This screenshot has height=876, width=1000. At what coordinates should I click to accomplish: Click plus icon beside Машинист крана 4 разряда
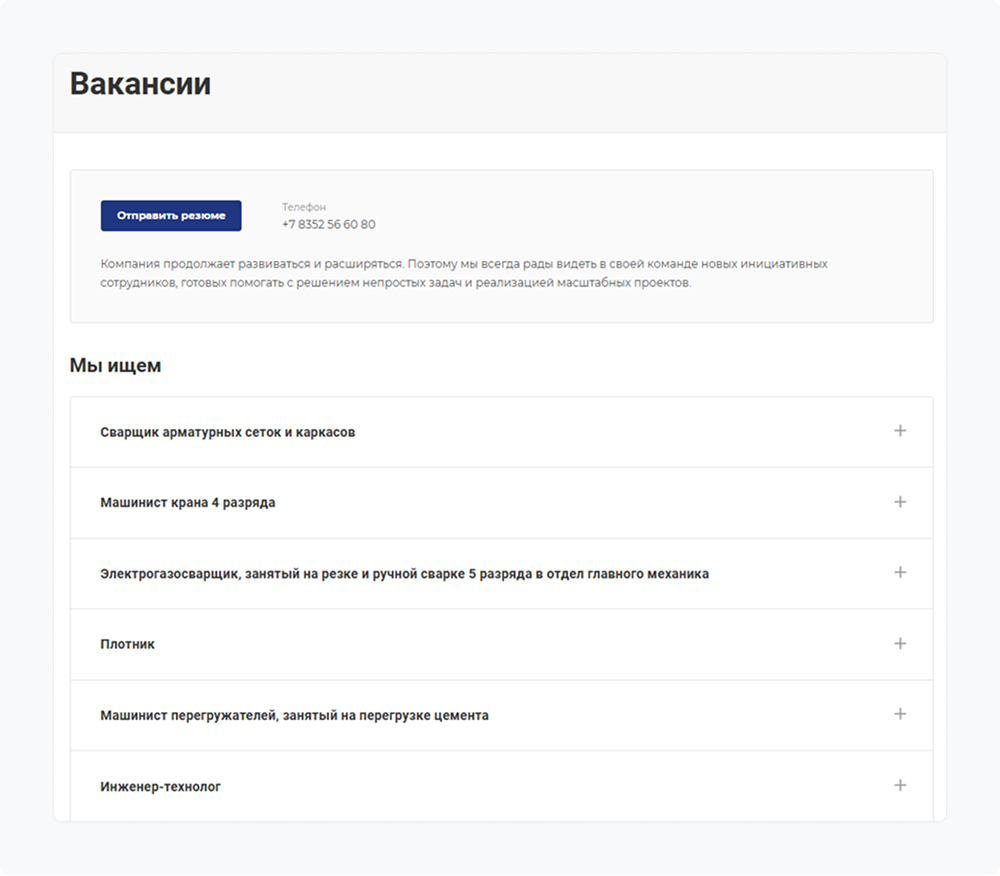point(900,502)
